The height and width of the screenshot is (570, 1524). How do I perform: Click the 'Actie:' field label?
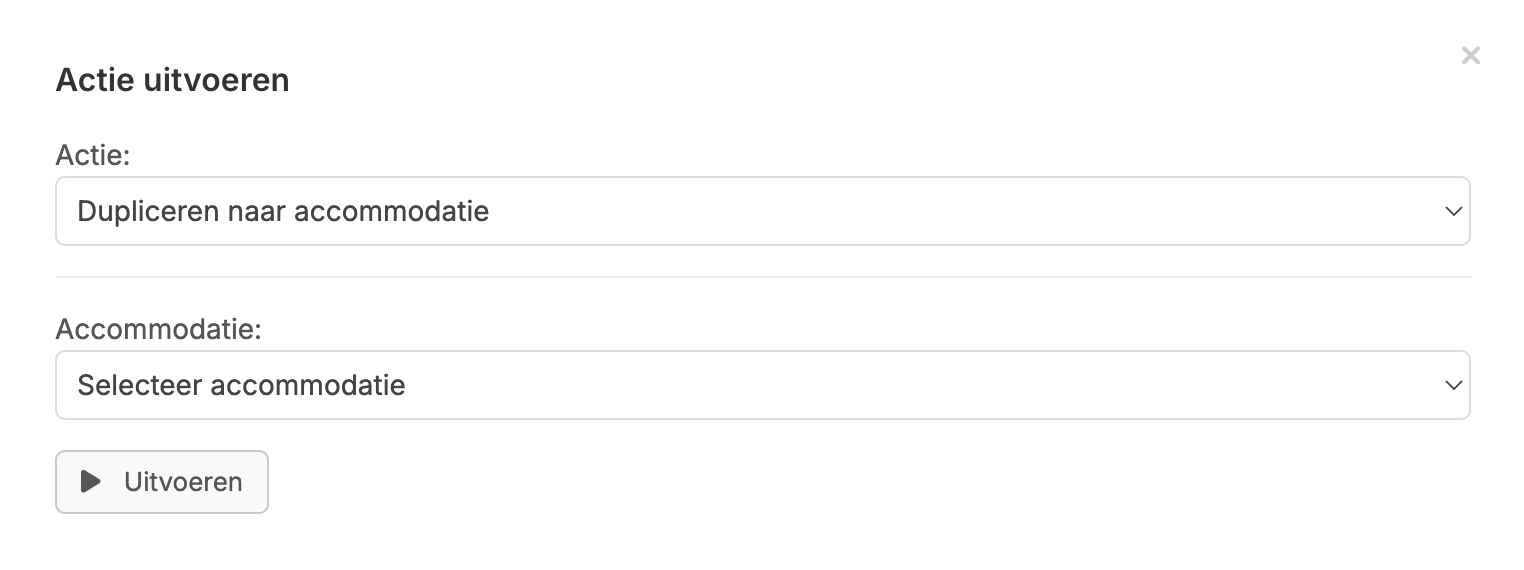tap(94, 156)
